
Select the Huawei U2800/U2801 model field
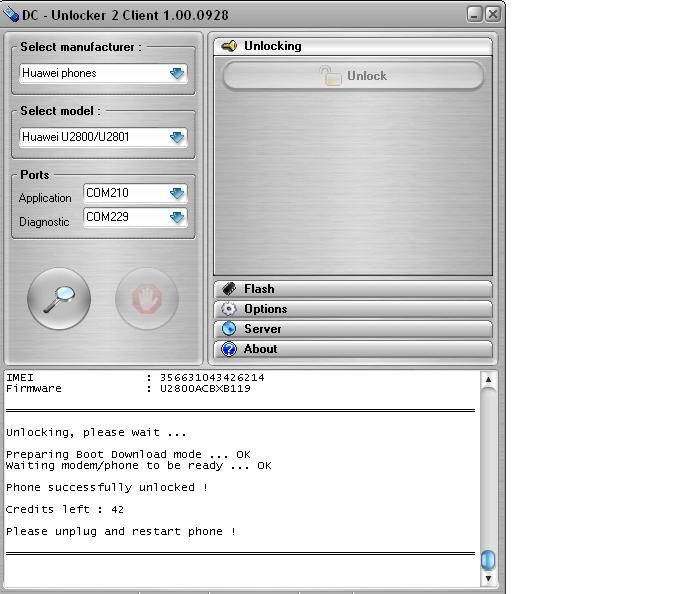tap(103, 137)
